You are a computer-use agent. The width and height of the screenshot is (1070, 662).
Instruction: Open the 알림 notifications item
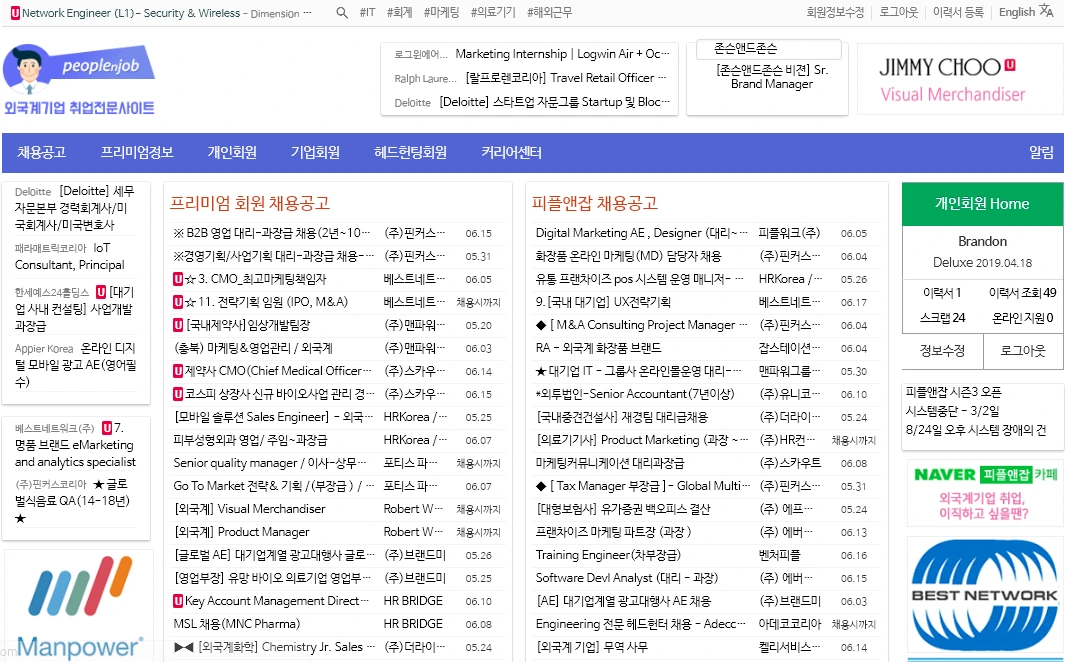(1043, 152)
